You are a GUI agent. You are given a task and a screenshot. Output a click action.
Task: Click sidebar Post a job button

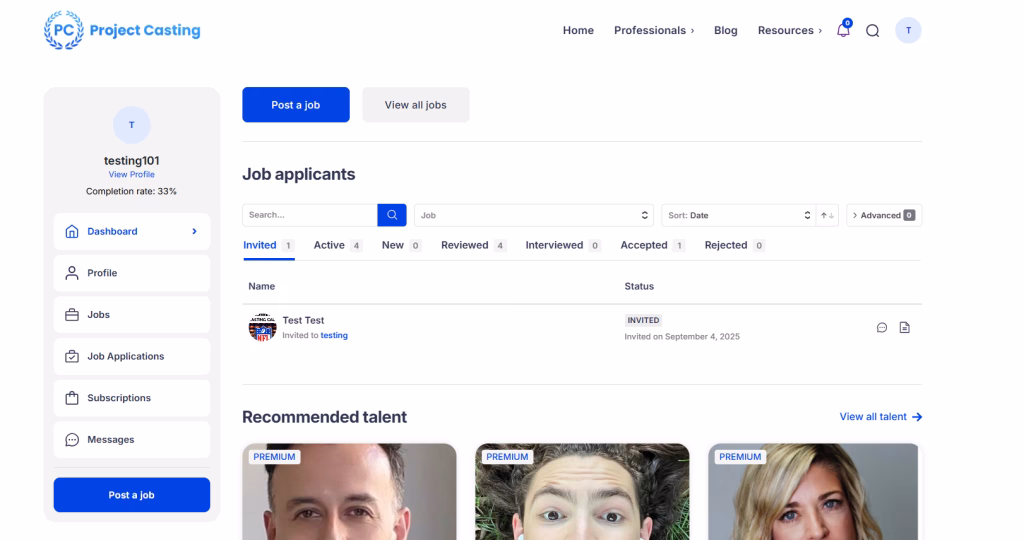click(132, 495)
